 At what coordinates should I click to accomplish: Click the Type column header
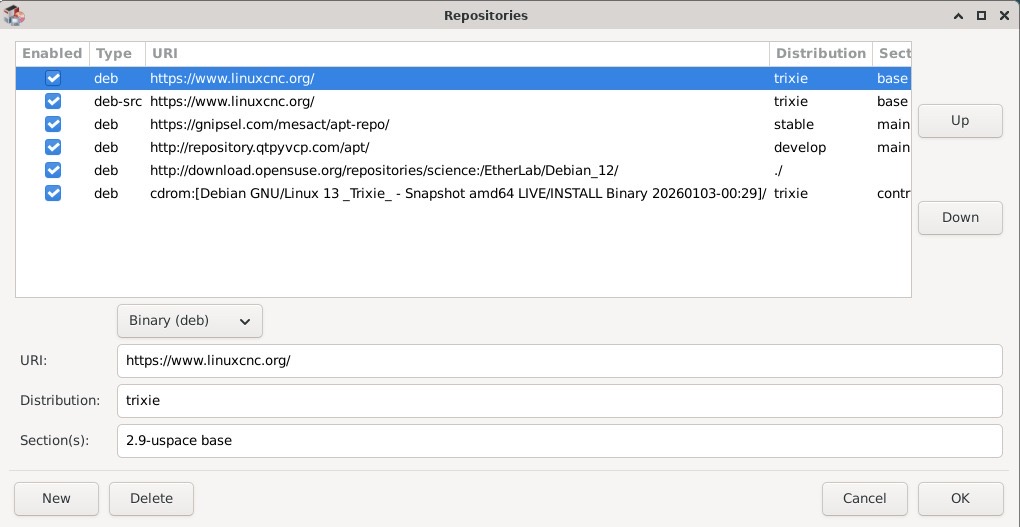[x=116, y=53]
